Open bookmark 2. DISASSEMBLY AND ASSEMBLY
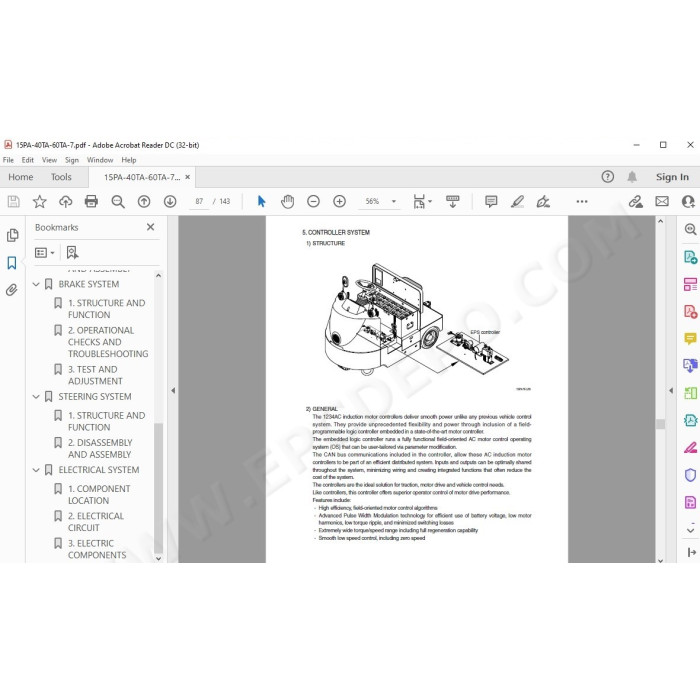 point(100,449)
